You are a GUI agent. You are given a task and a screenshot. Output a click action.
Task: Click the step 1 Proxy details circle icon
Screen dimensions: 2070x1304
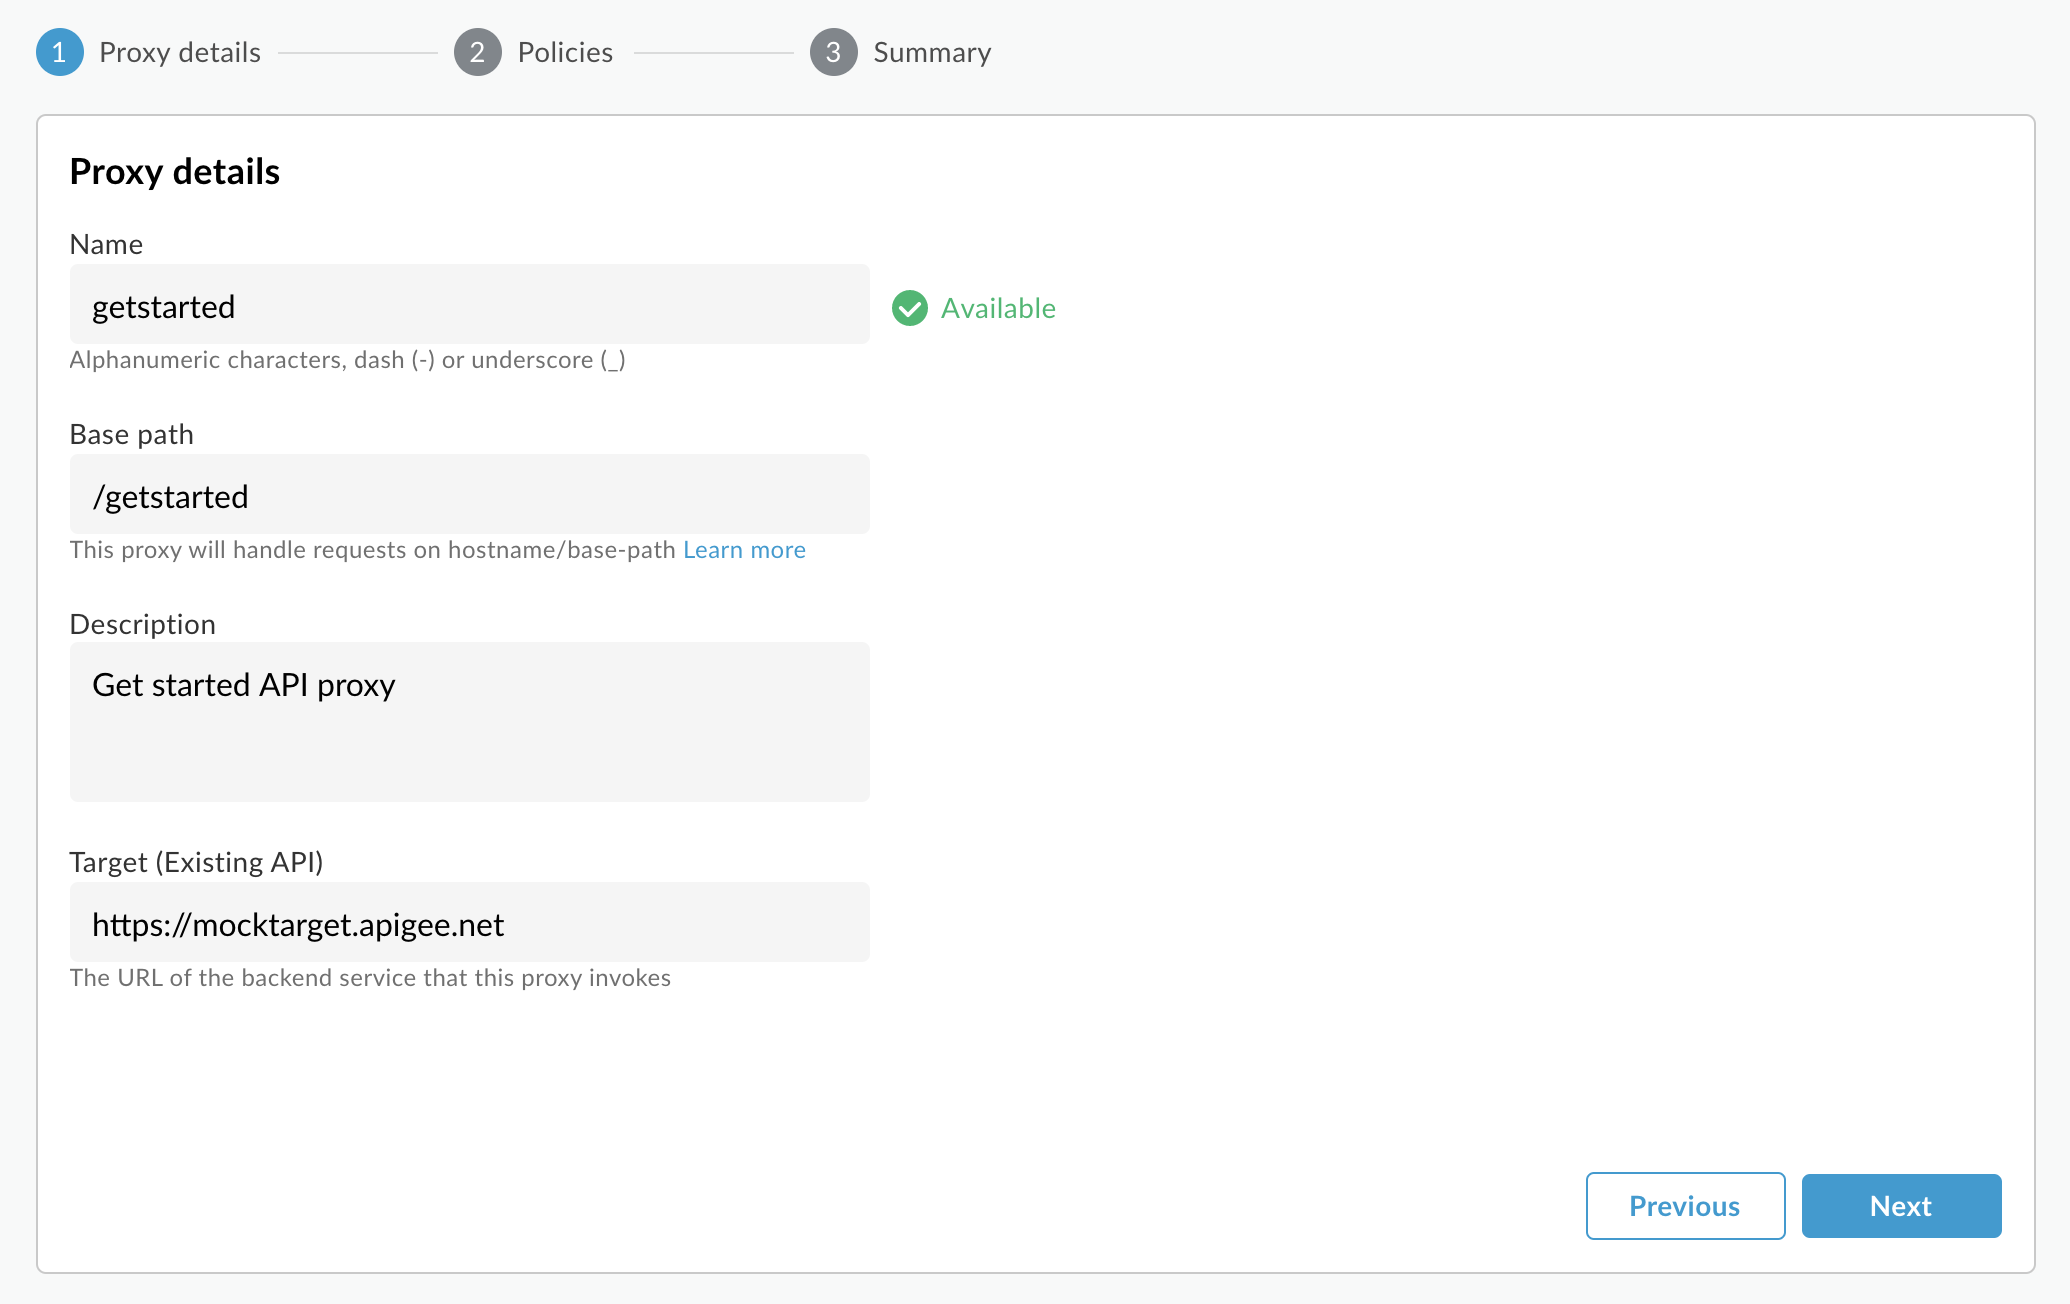coord(57,53)
